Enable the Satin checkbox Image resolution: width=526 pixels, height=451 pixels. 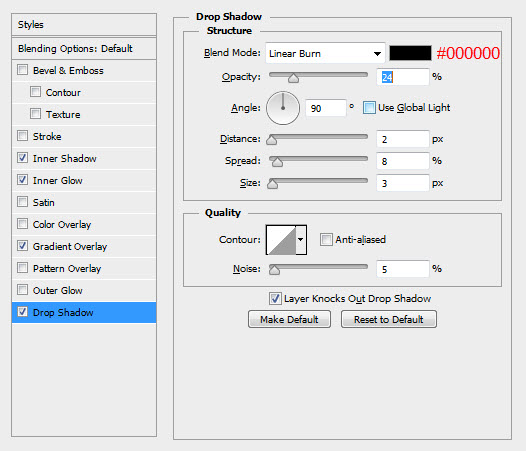pyautogui.click(x=22, y=202)
